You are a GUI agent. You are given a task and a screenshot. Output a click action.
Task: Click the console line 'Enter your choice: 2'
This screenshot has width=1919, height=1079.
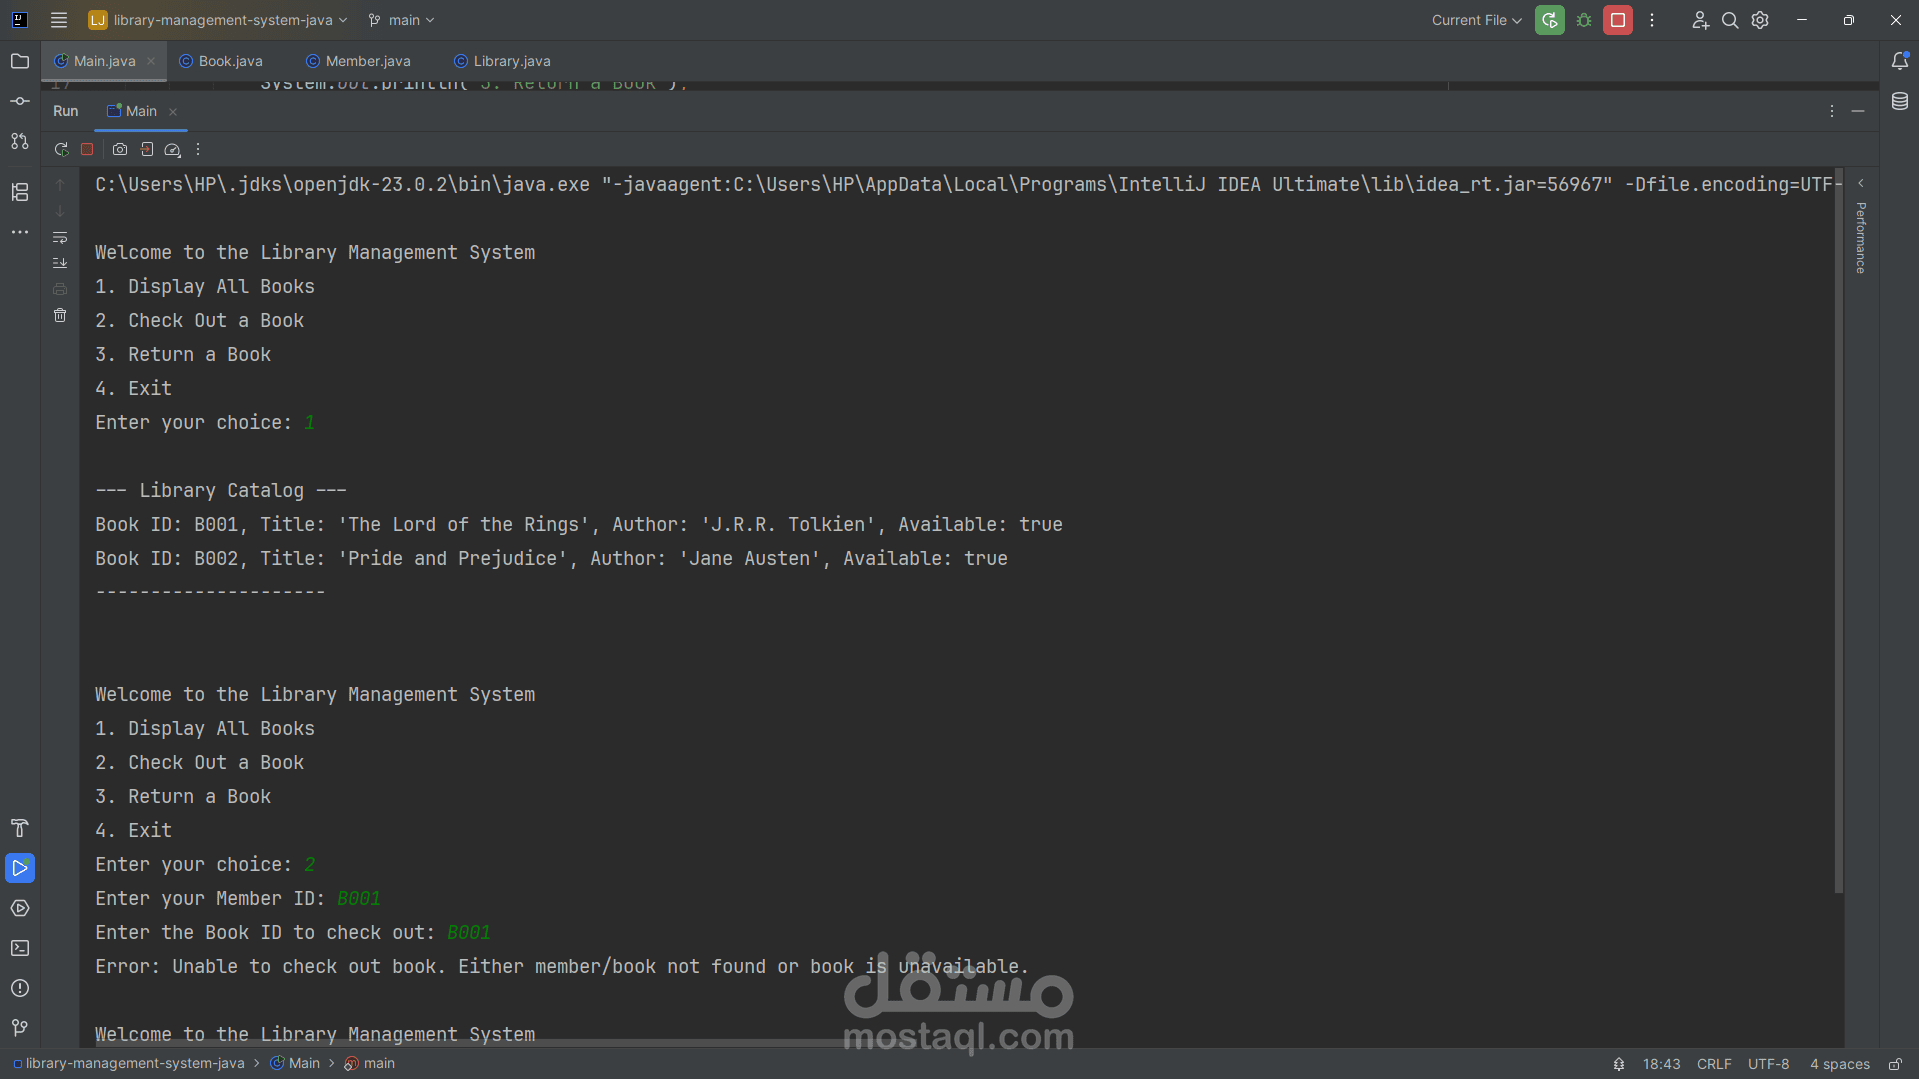point(205,865)
